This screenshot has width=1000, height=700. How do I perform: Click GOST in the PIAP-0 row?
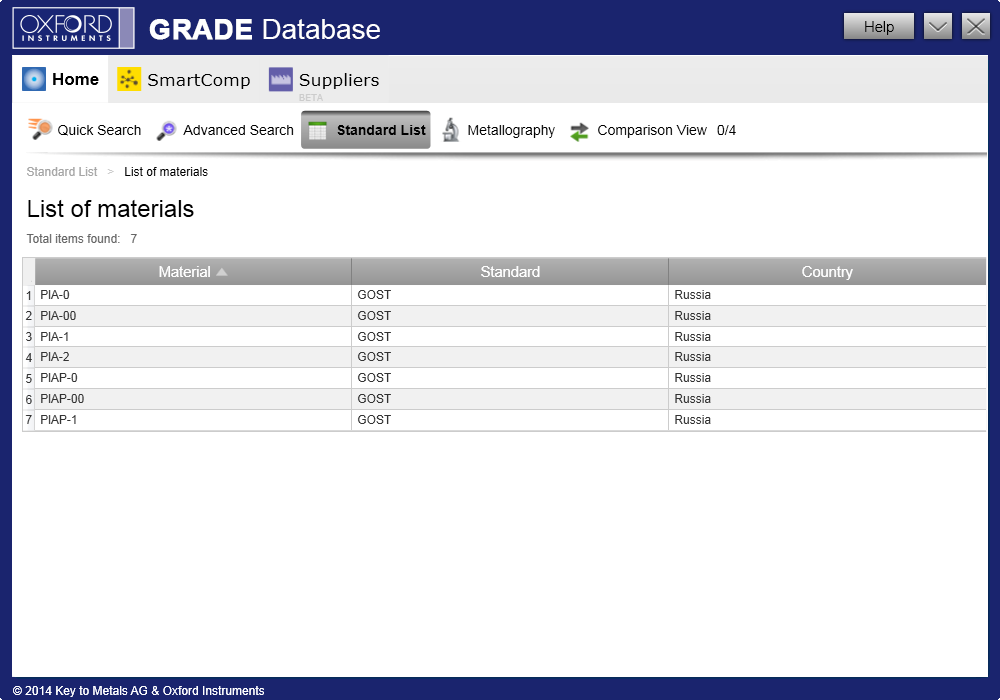click(374, 377)
